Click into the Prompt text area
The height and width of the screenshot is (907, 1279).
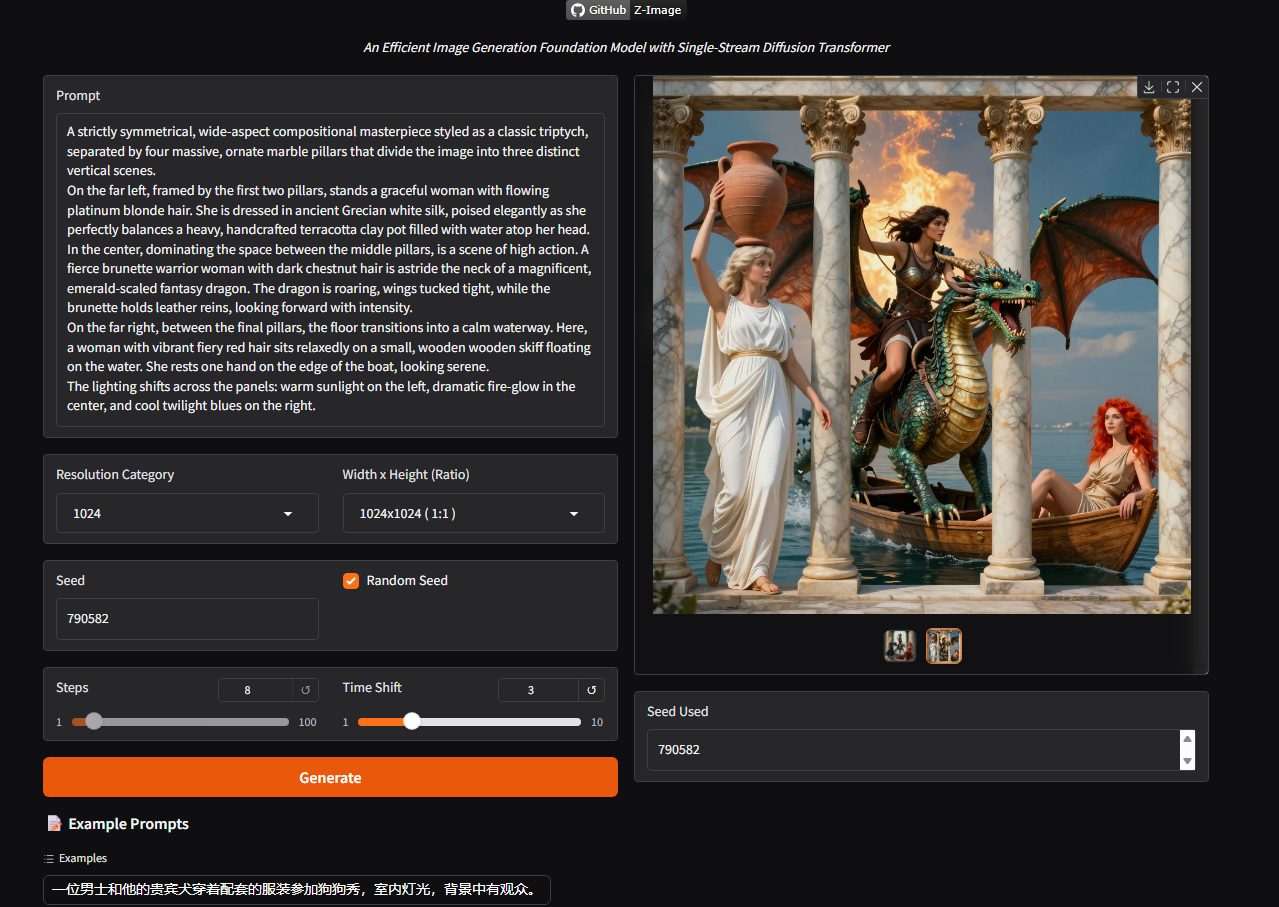[330, 270]
